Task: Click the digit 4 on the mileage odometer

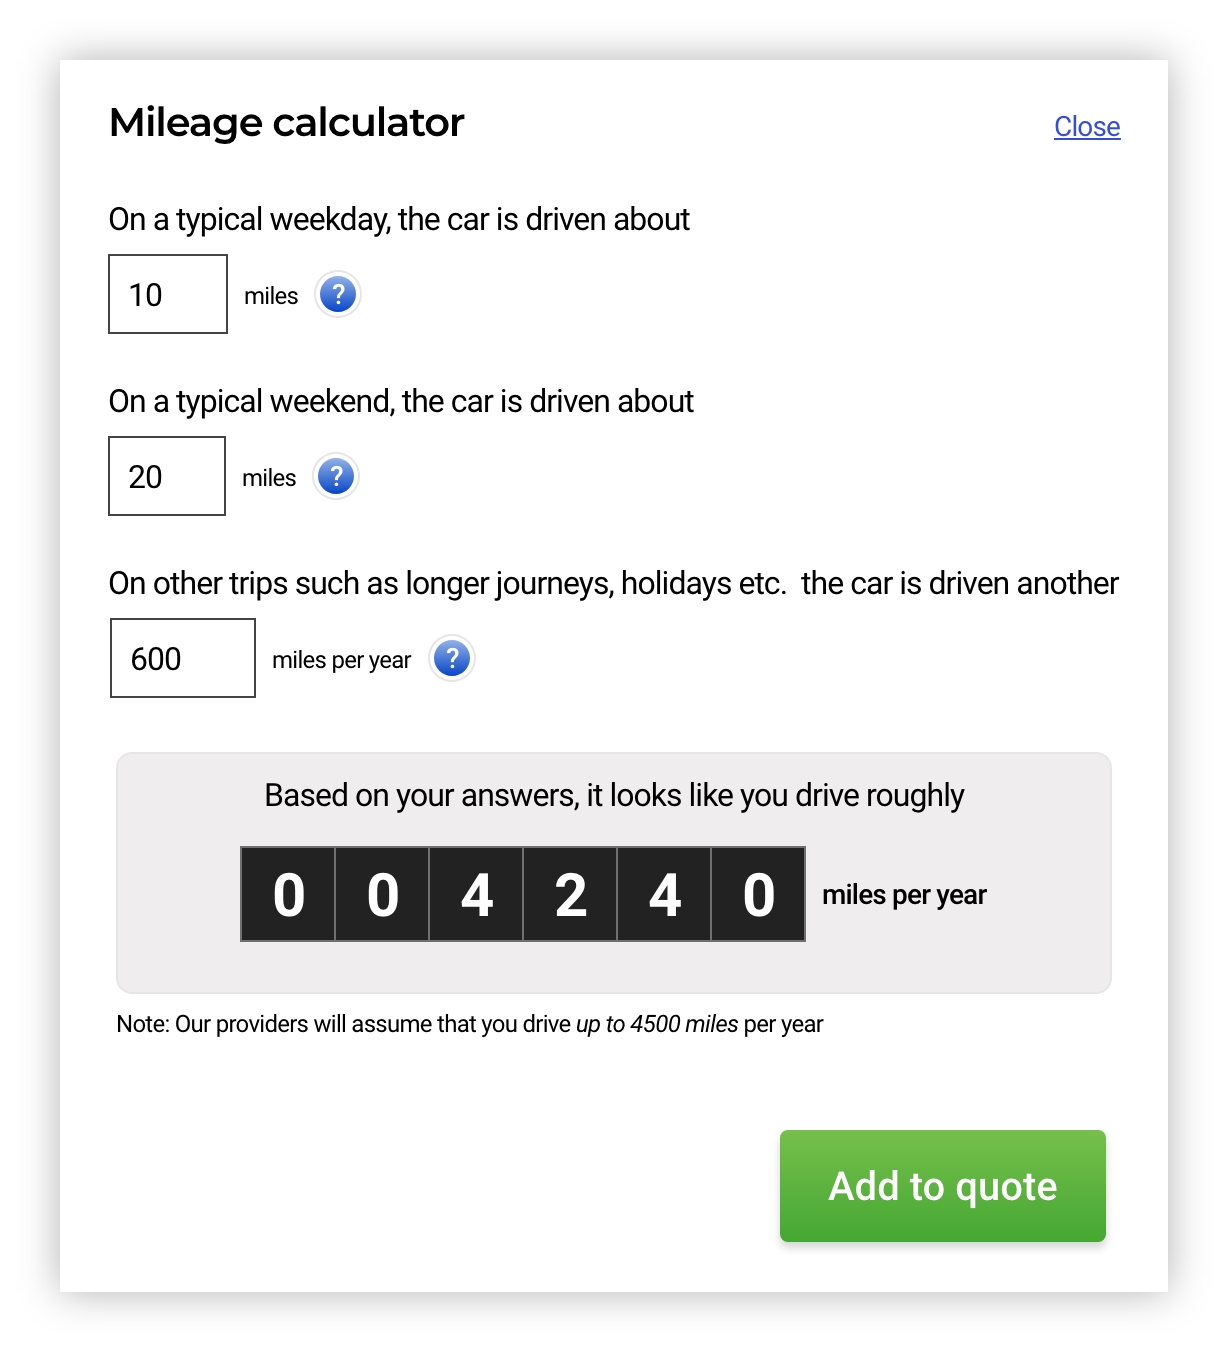Action: point(476,895)
